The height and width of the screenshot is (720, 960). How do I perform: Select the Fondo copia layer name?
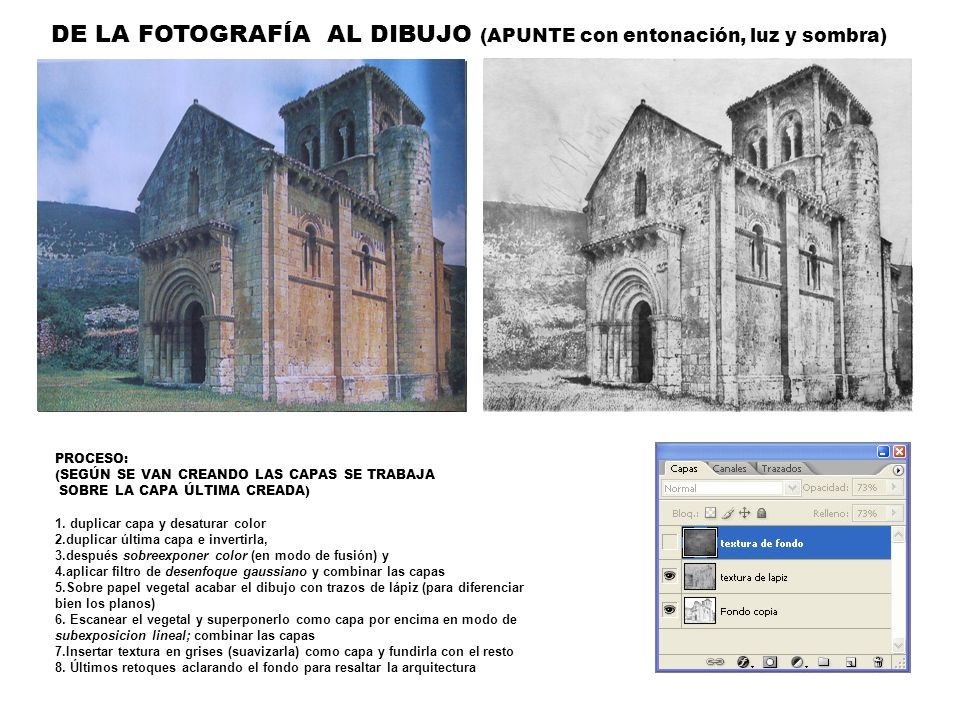(x=748, y=611)
